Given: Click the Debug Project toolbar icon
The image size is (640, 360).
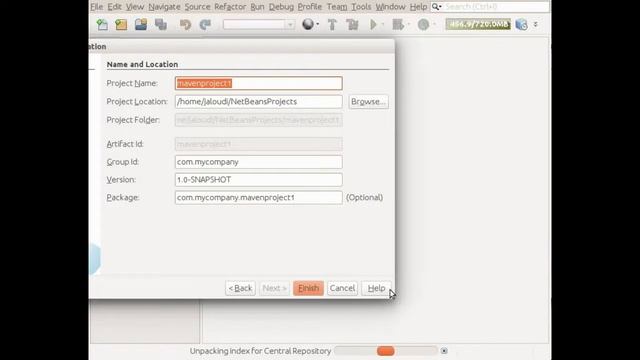Looking at the screenshot, I should pyautogui.click(x=398, y=24).
